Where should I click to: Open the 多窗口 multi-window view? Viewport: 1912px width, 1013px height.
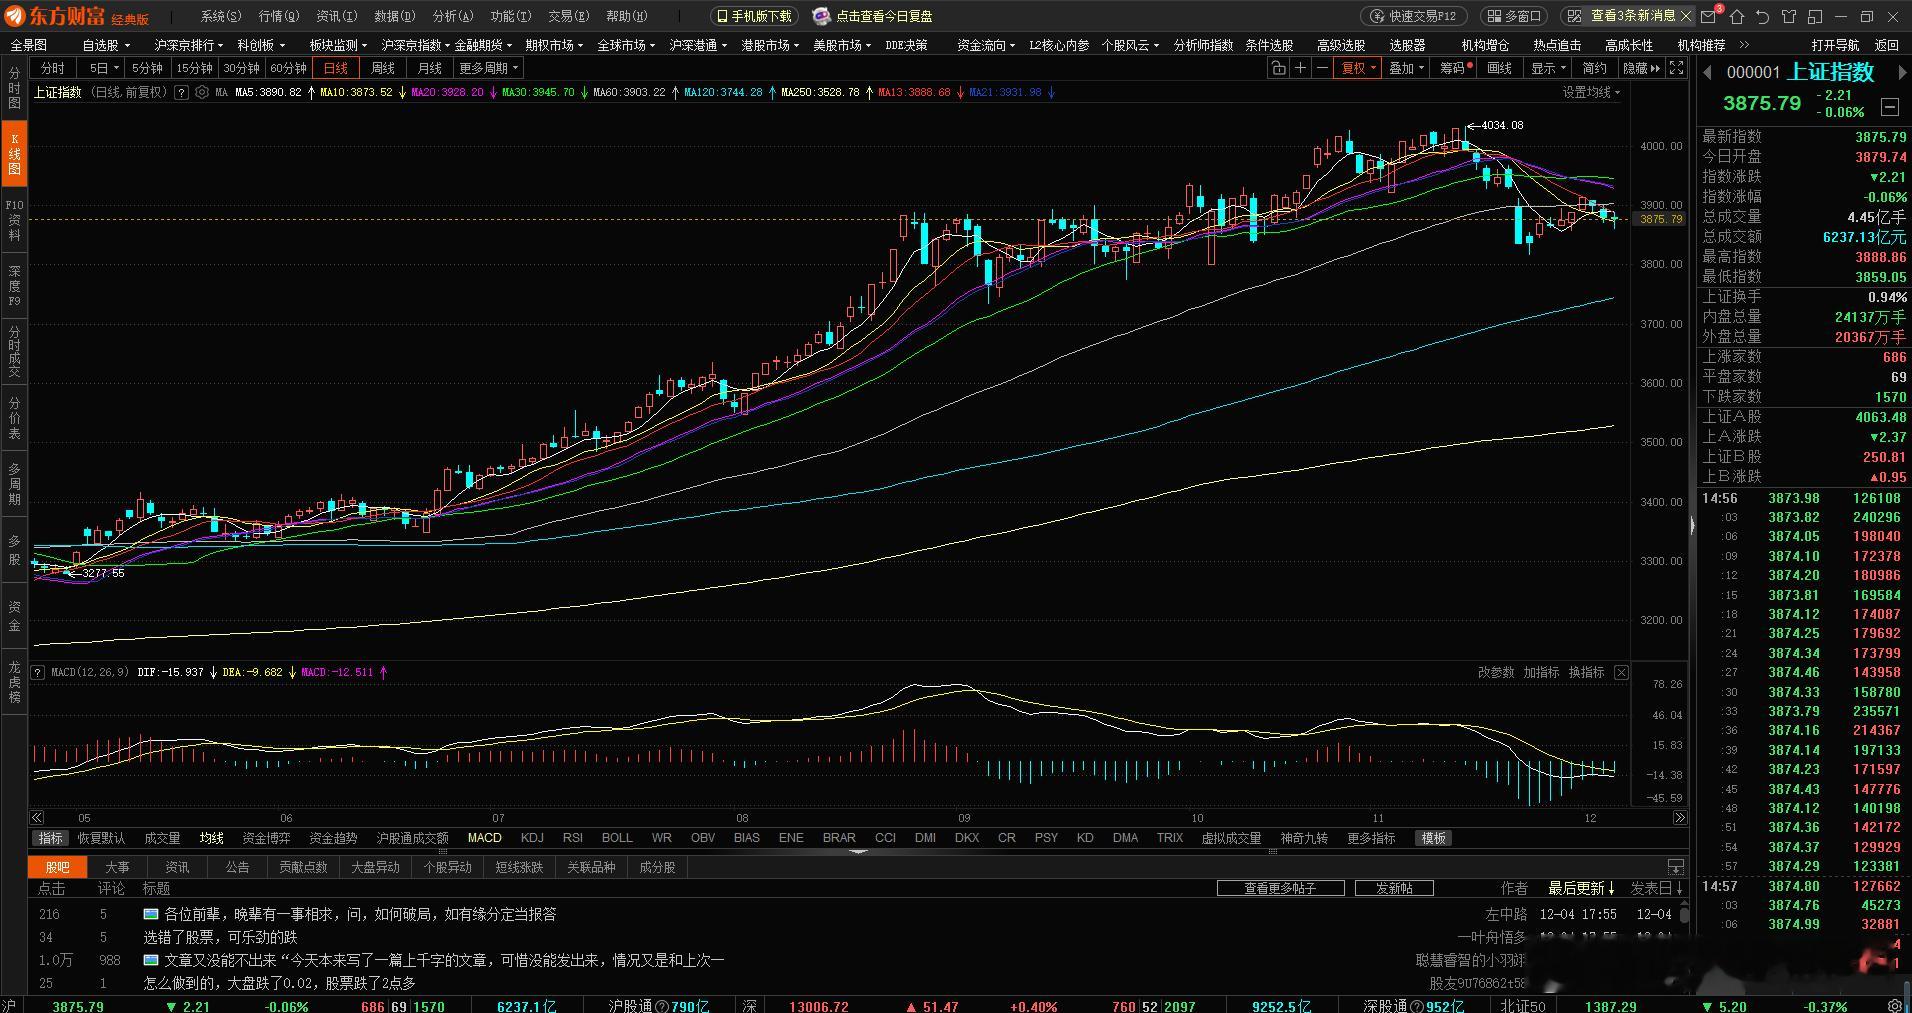(x=1513, y=16)
